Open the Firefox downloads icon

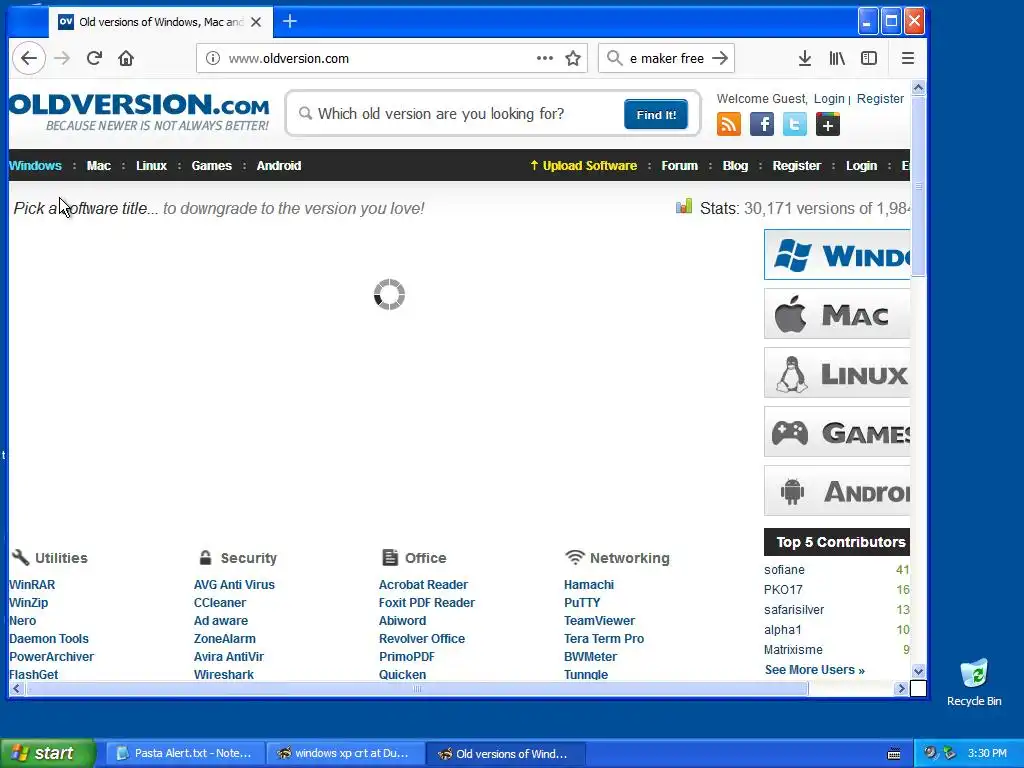(x=805, y=58)
